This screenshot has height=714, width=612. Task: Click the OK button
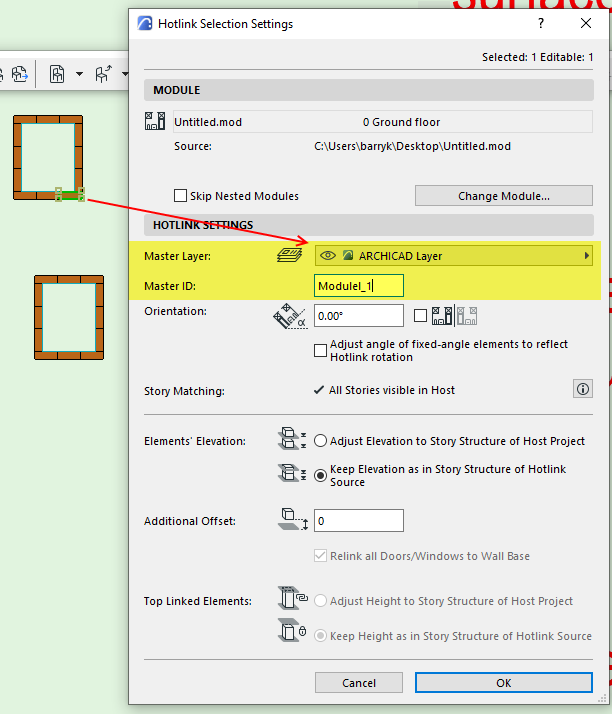[504, 683]
